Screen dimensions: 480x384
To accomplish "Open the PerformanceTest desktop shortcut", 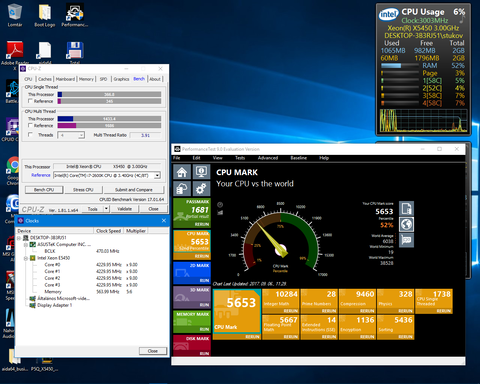I will point(75,15).
